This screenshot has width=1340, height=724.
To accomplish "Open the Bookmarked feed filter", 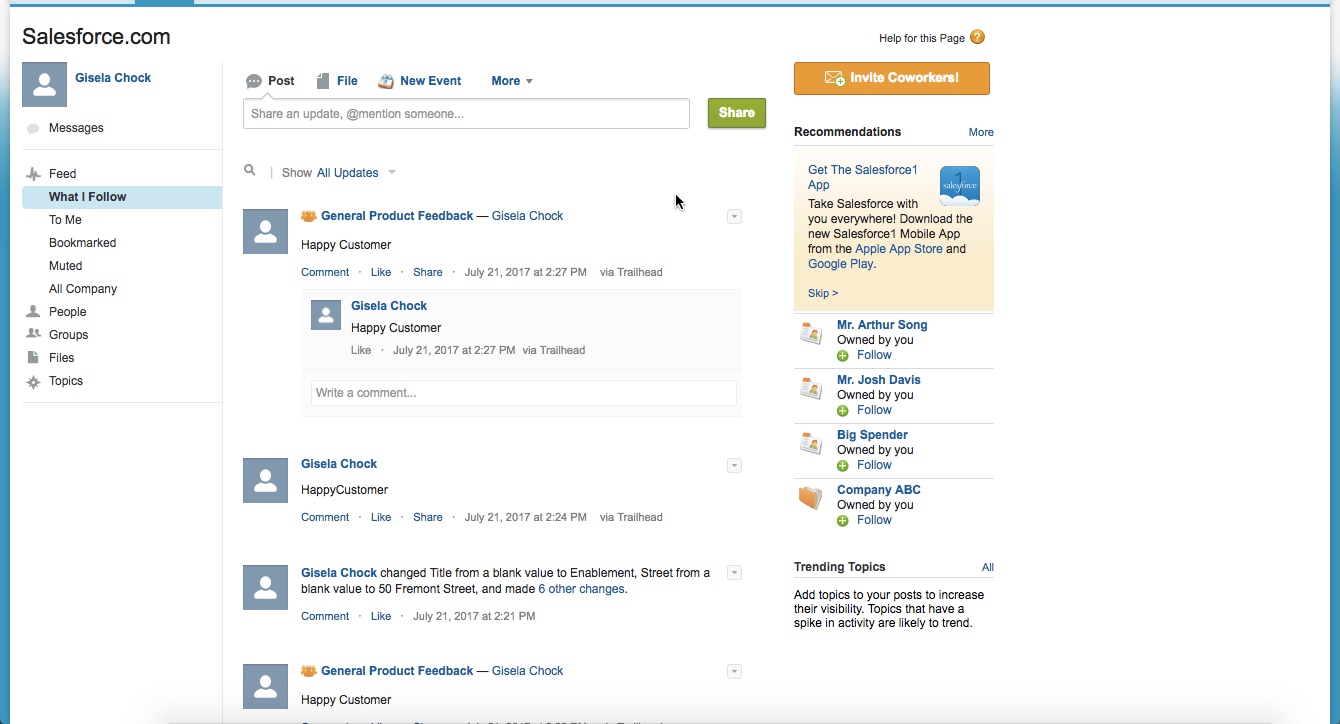I will click(x=82, y=243).
